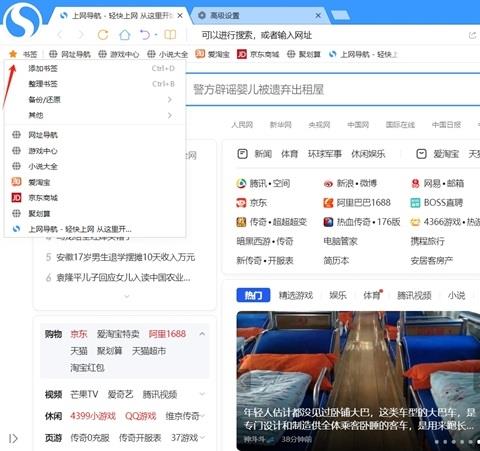Screen dimensions: 480x451
Task: Select the 腾讯视频 feed tab
Action: pyautogui.click(x=414, y=295)
